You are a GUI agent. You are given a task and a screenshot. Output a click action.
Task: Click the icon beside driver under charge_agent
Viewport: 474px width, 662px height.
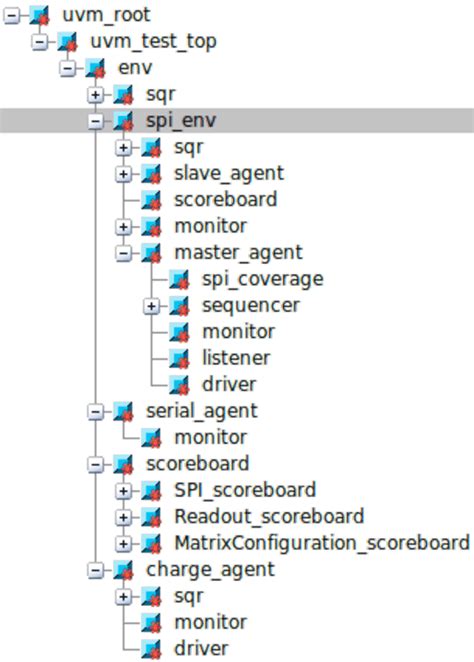click(x=151, y=649)
